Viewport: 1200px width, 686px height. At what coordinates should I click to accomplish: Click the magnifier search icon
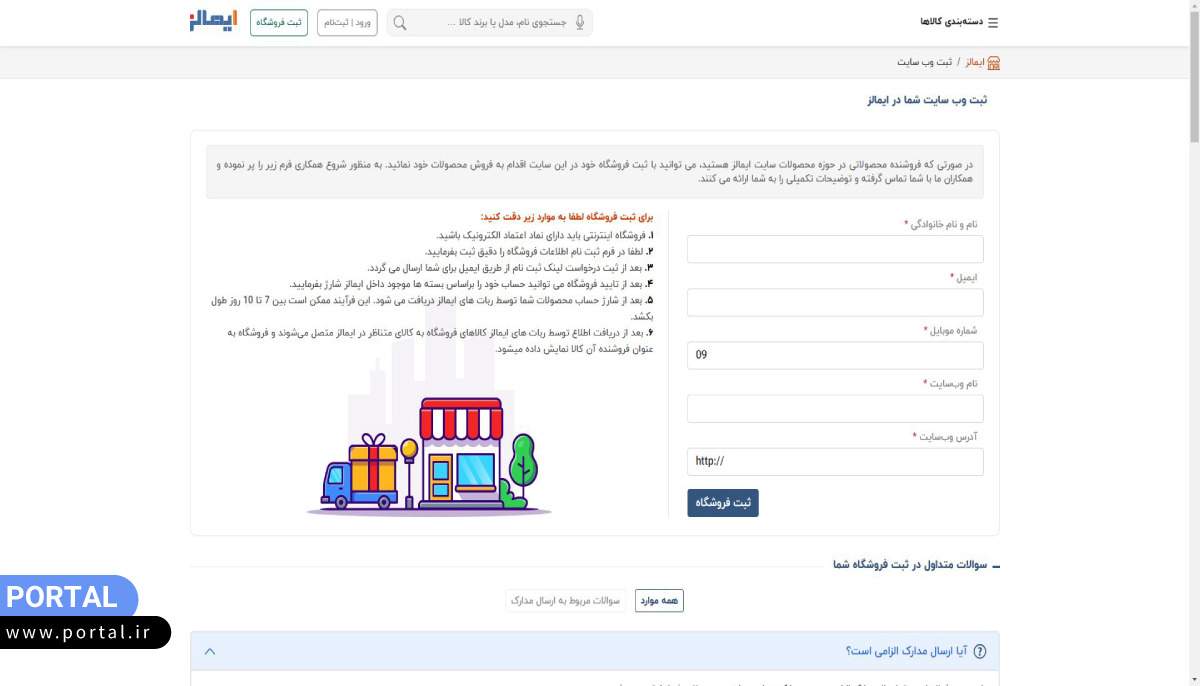click(400, 23)
